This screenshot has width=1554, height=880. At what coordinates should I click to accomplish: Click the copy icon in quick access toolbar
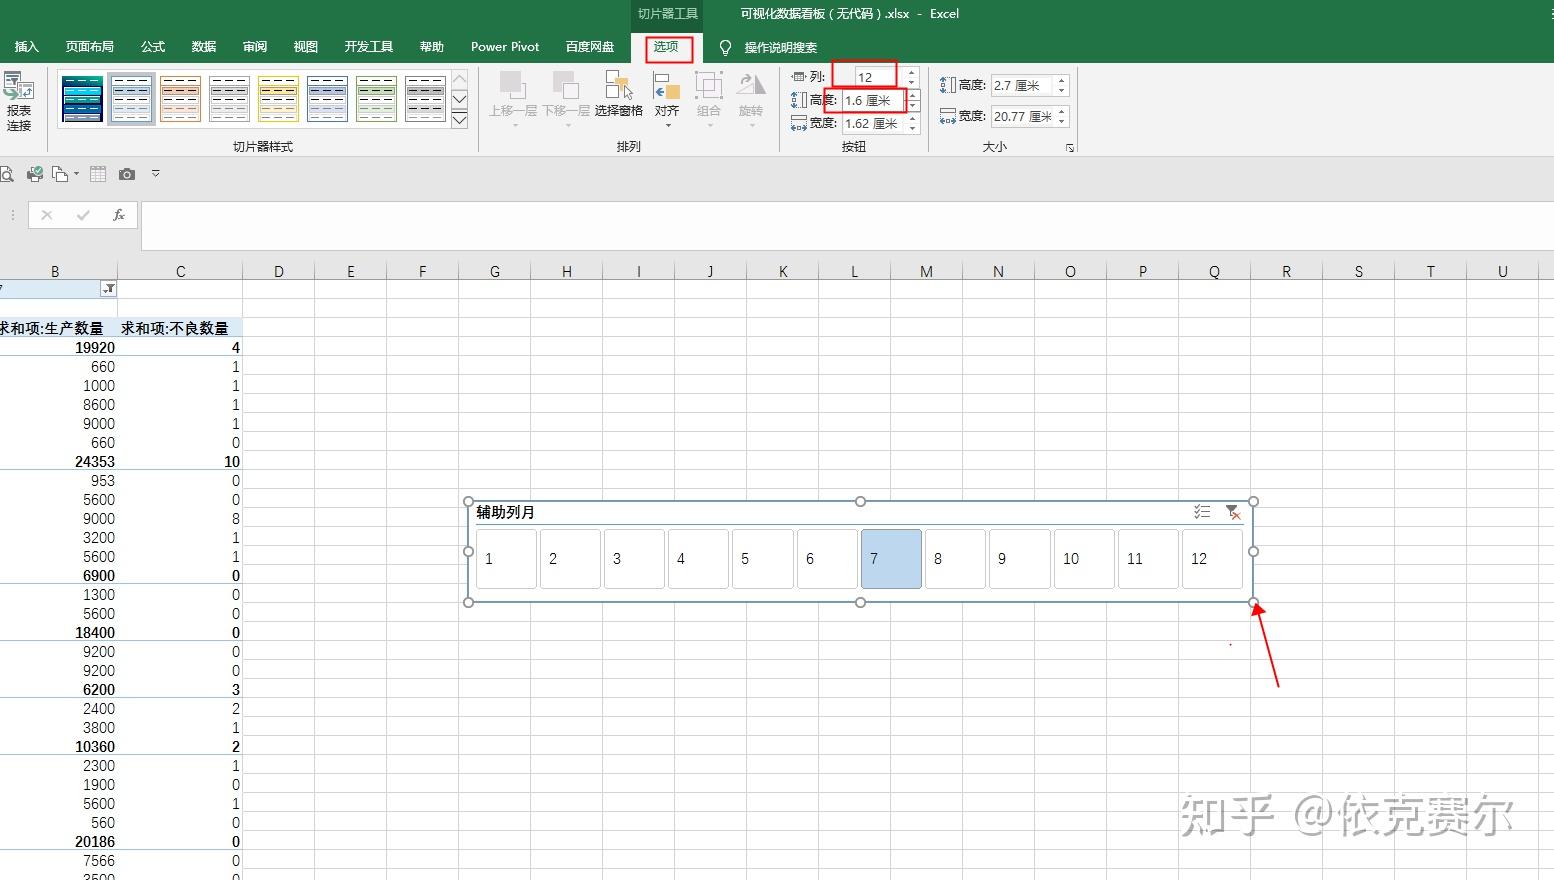point(60,174)
